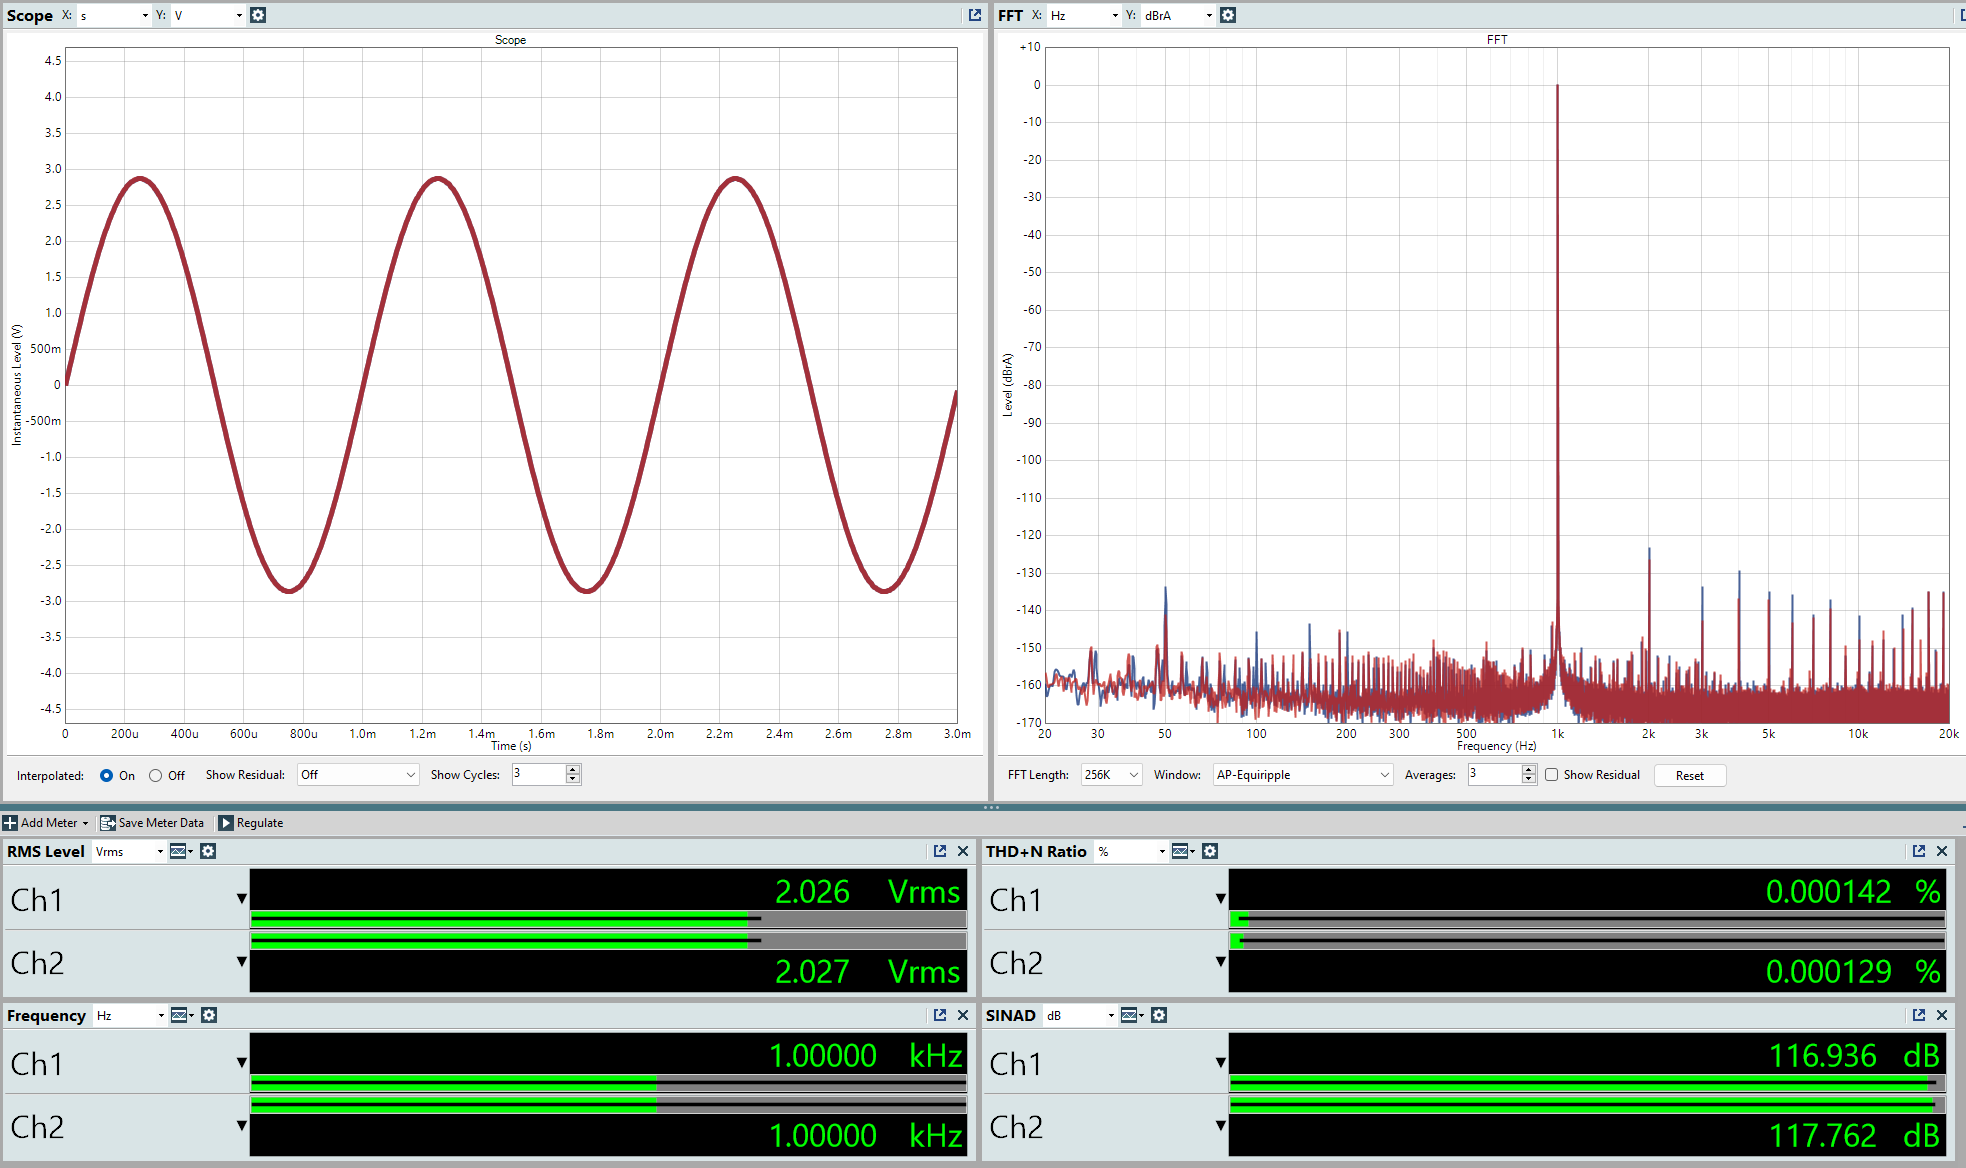The height and width of the screenshot is (1168, 1966).
Task: Open RMS Level meter settings gear
Action: 208,851
